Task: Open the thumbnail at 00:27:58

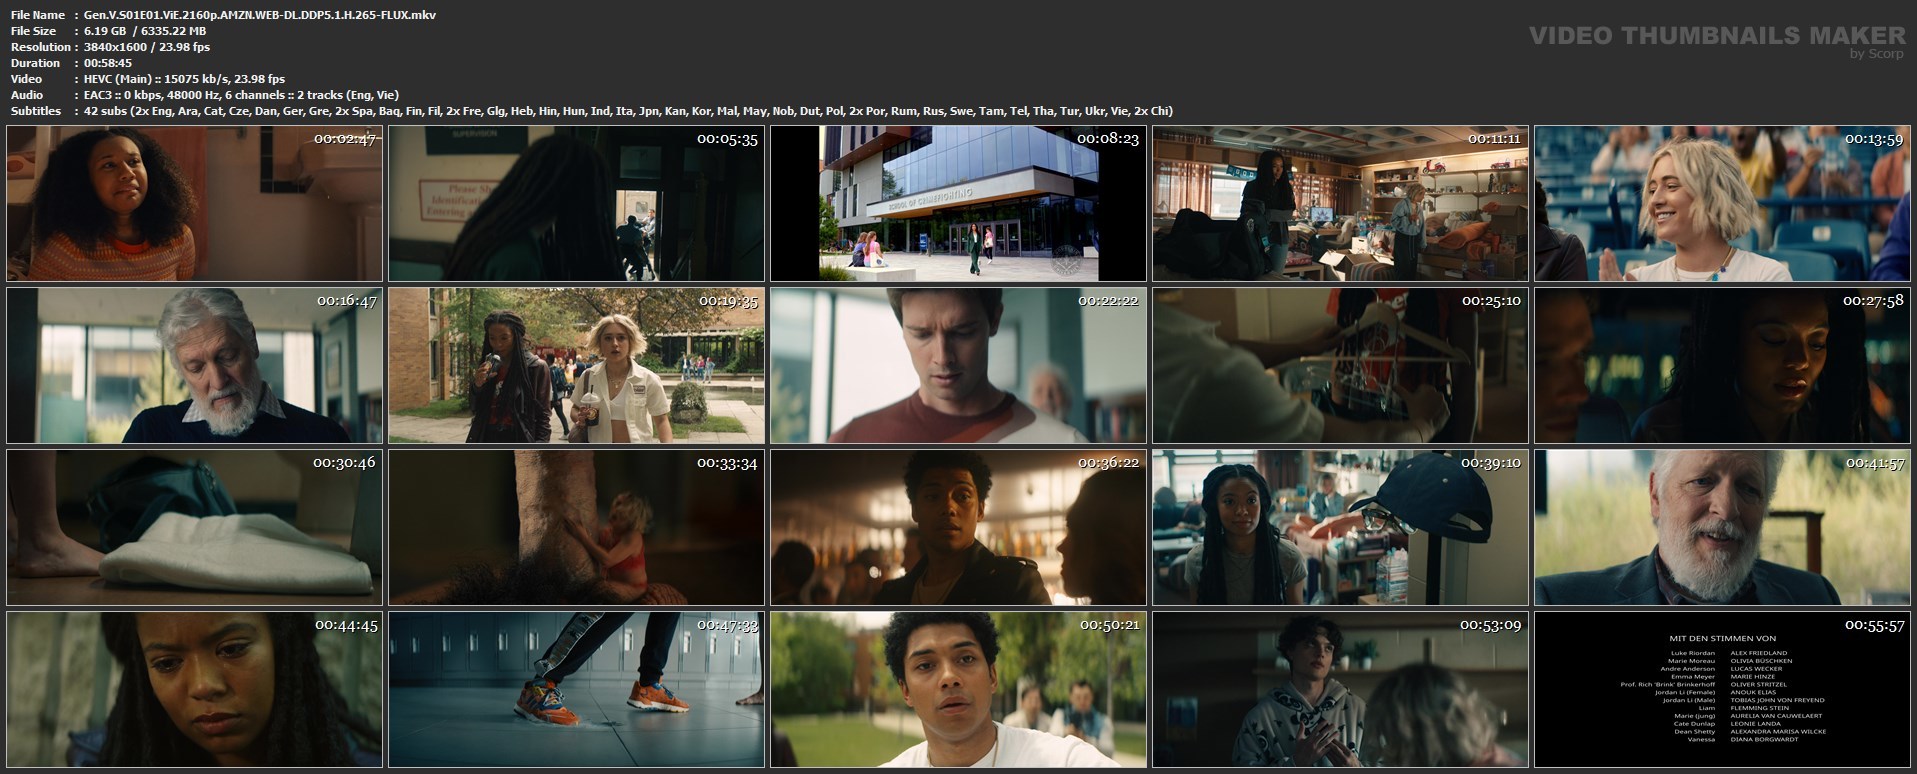Action: click(1722, 366)
